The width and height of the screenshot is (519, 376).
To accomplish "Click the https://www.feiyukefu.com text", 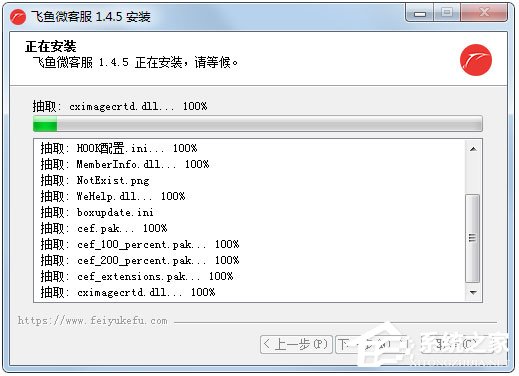I will coord(93,321).
